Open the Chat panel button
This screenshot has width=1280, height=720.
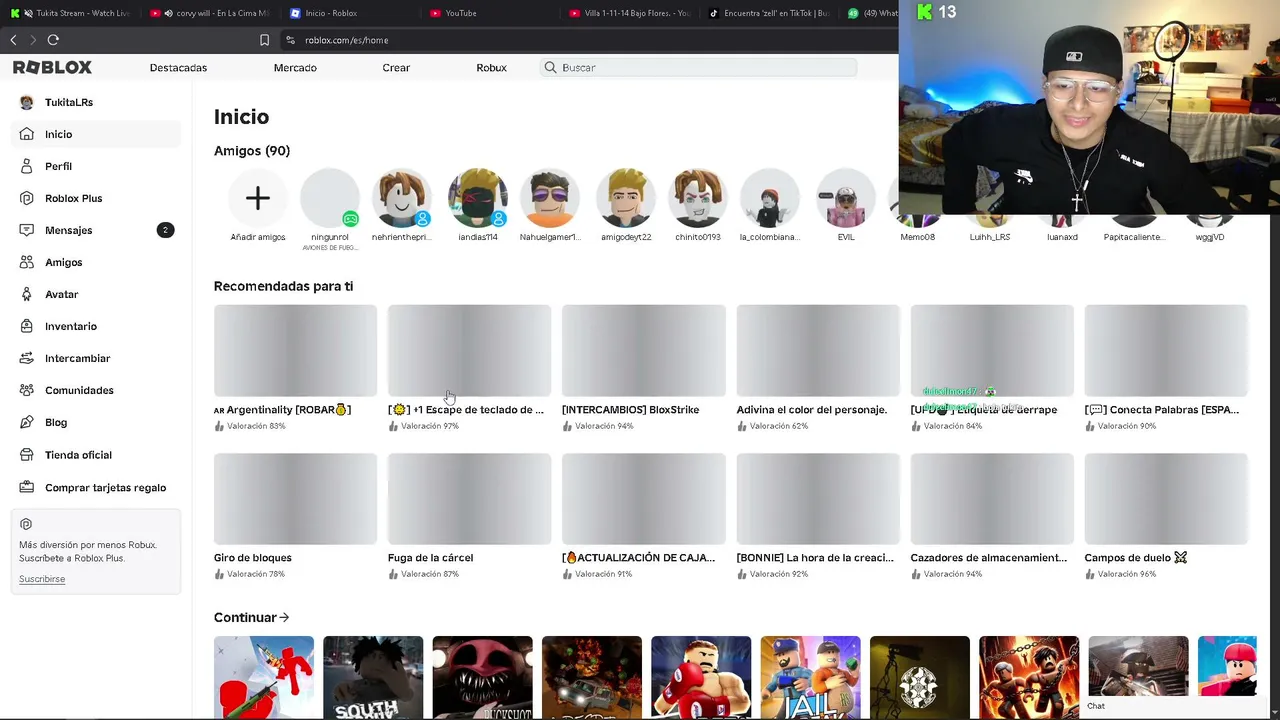[x=1096, y=706]
